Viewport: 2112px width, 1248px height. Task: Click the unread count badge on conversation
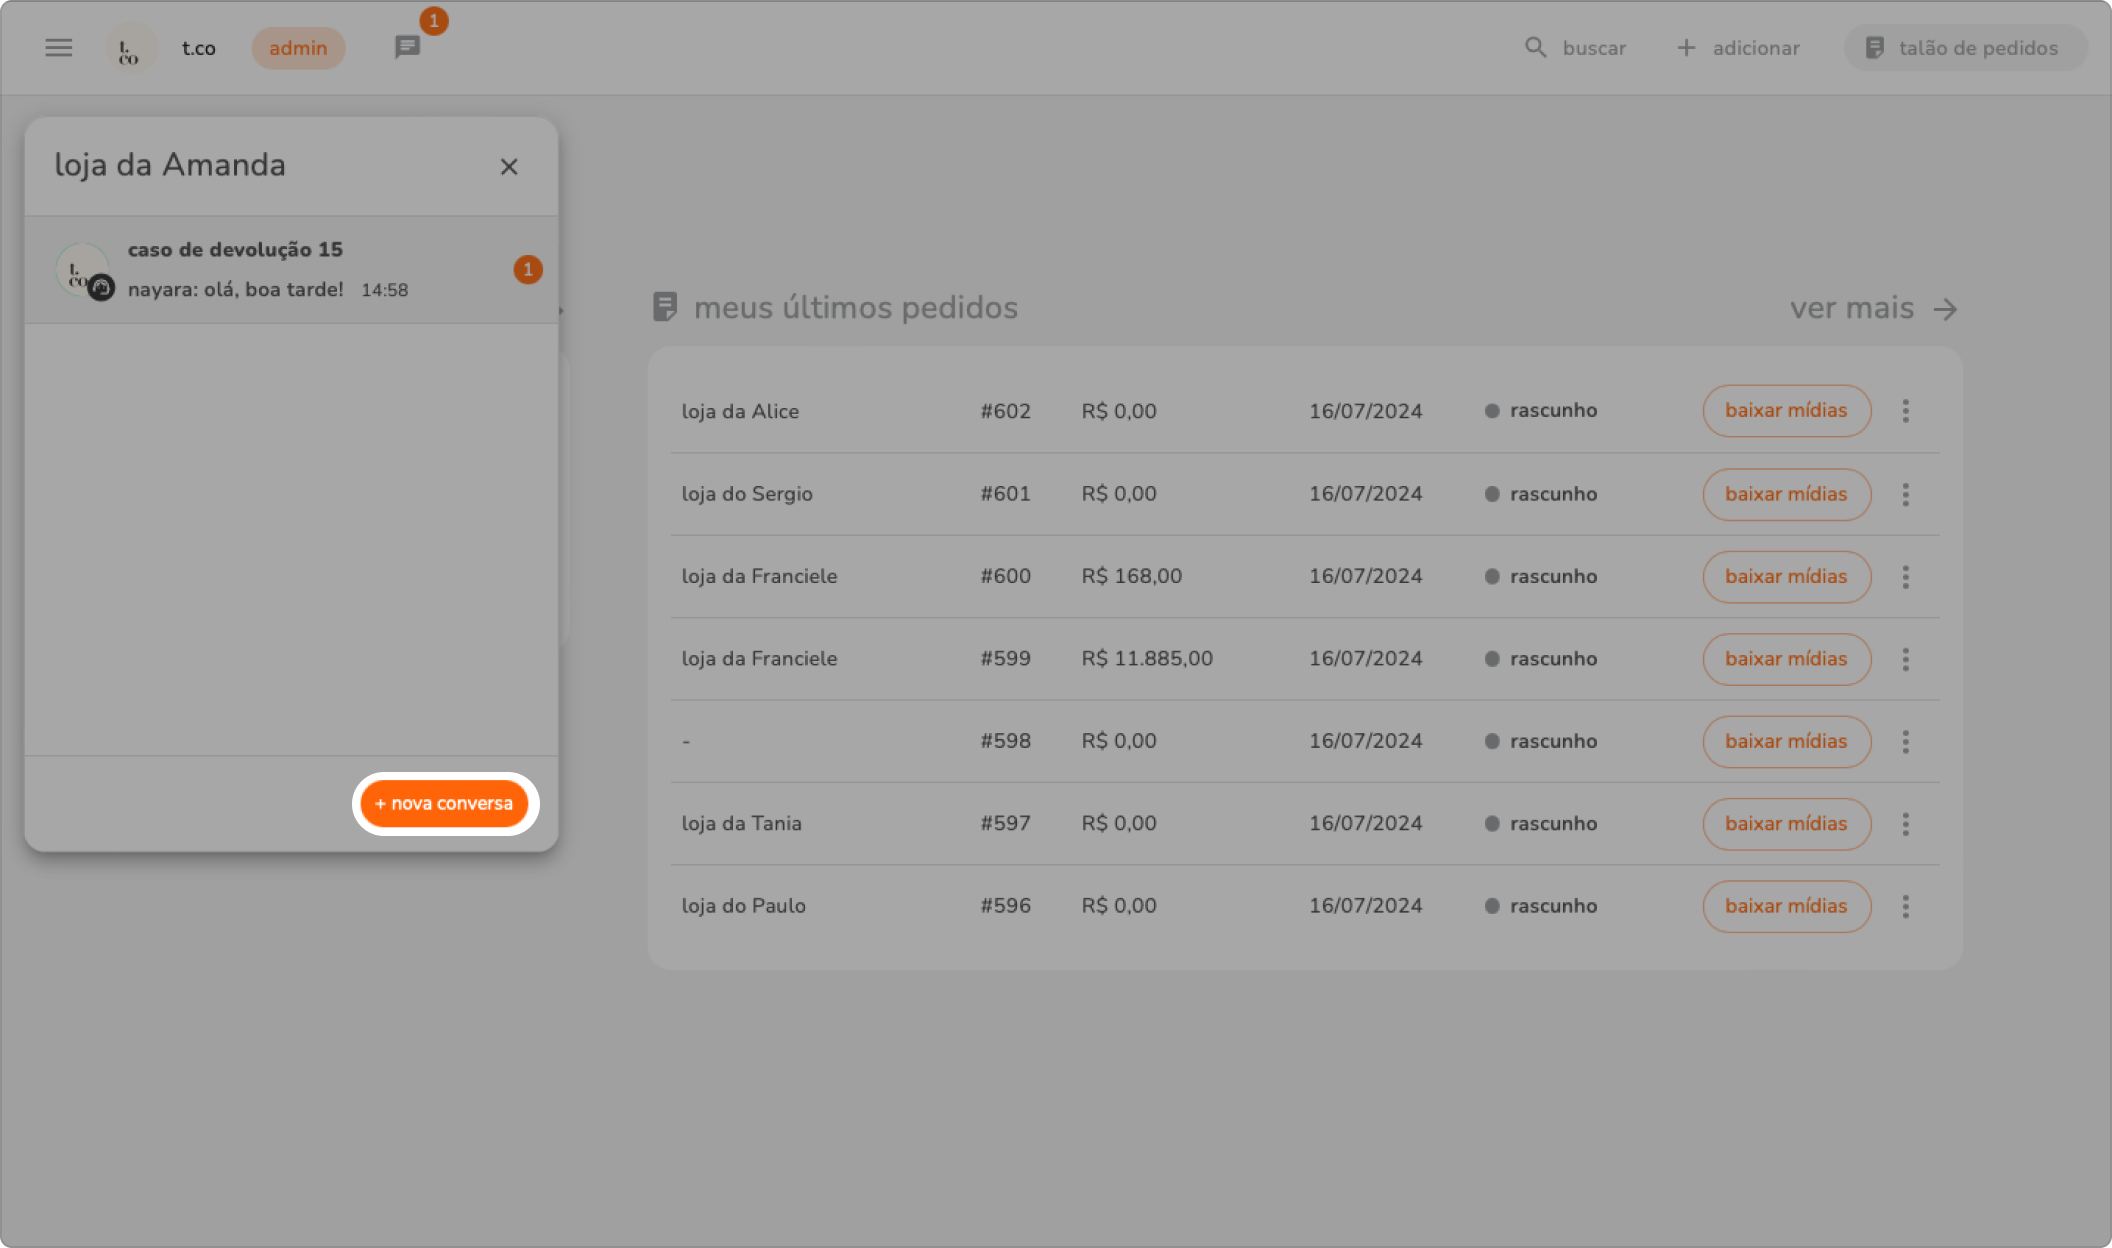click(x=528, y=269)
